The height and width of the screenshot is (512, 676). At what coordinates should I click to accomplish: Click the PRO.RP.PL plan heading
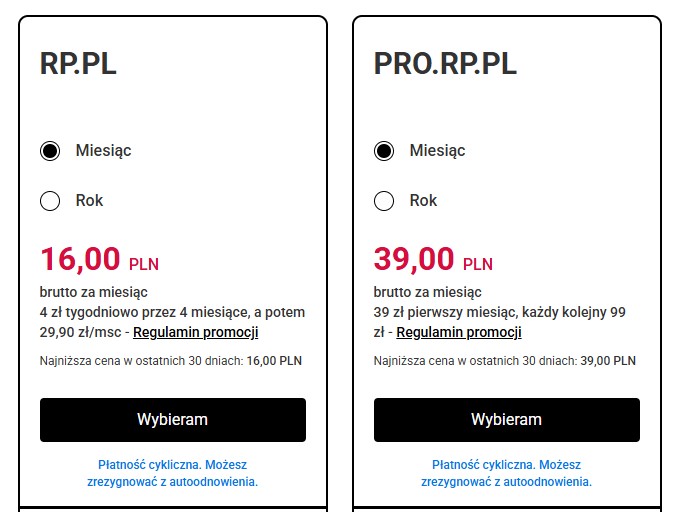(445, 64)
